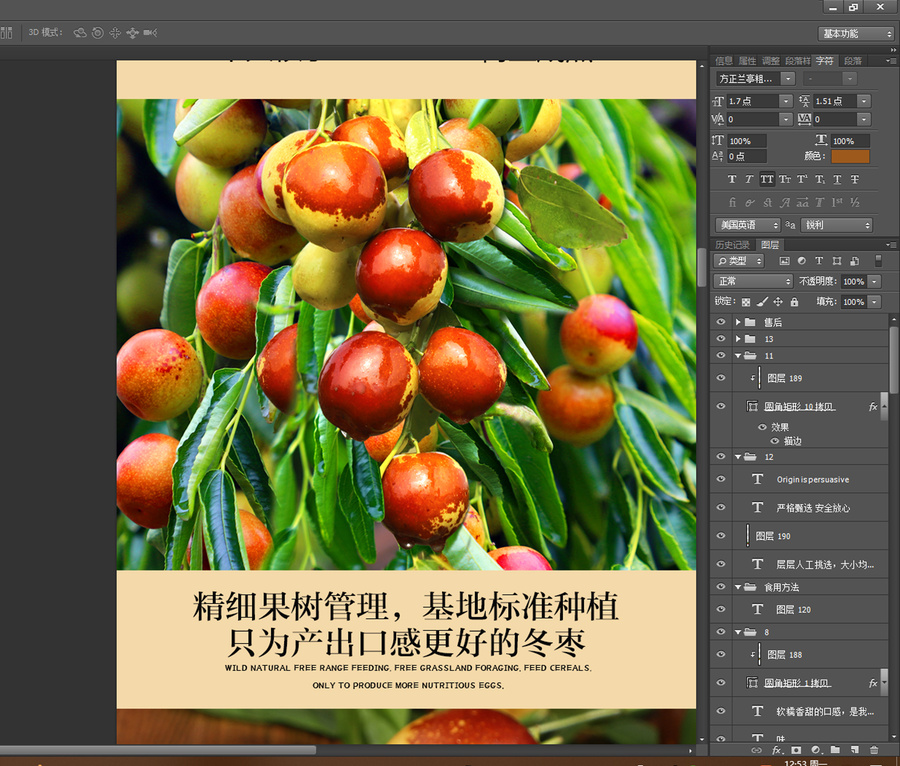Viewport: 900px width, 766px height.
Task: Click the 3D rotate object icon
Action: click(80, 33)
